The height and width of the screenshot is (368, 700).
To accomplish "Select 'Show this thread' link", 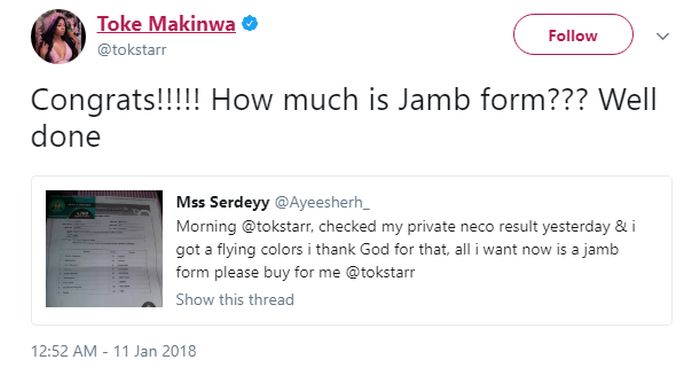I will (x=235, y=299).
